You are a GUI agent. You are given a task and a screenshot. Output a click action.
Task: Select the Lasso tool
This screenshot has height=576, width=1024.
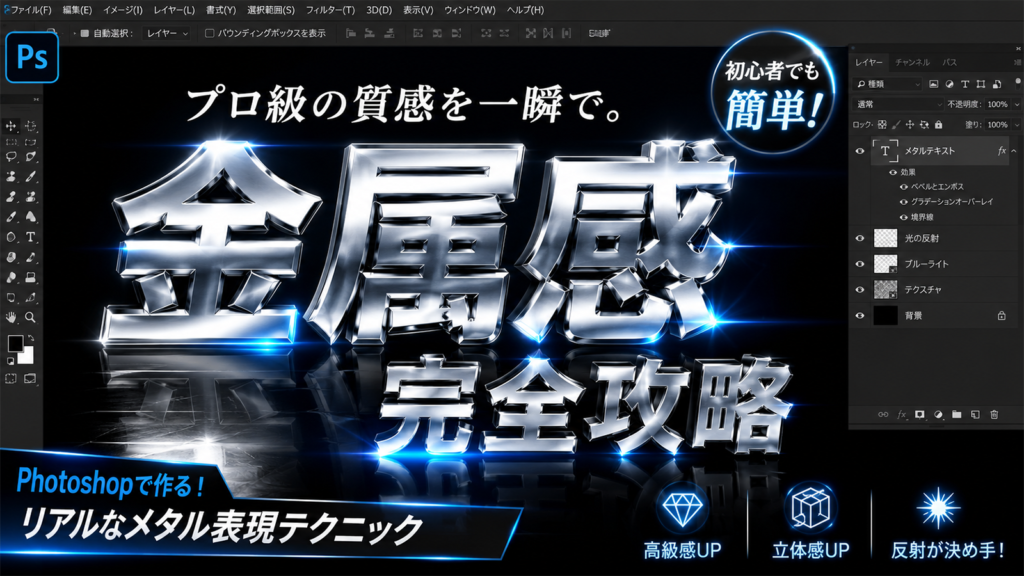[11, 157]
